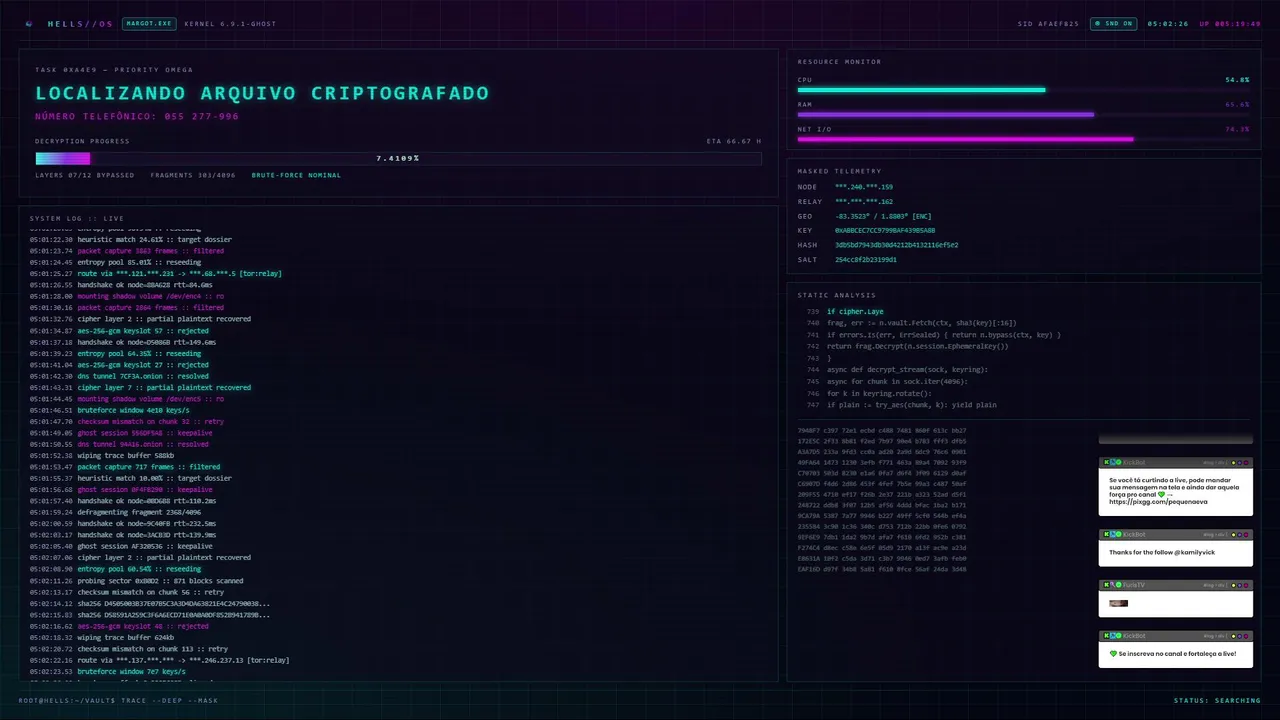Click the 'Thanks for the follow @kamilyvick' message
This screenshot has width=1280, height=720.
coord(1162,552)
